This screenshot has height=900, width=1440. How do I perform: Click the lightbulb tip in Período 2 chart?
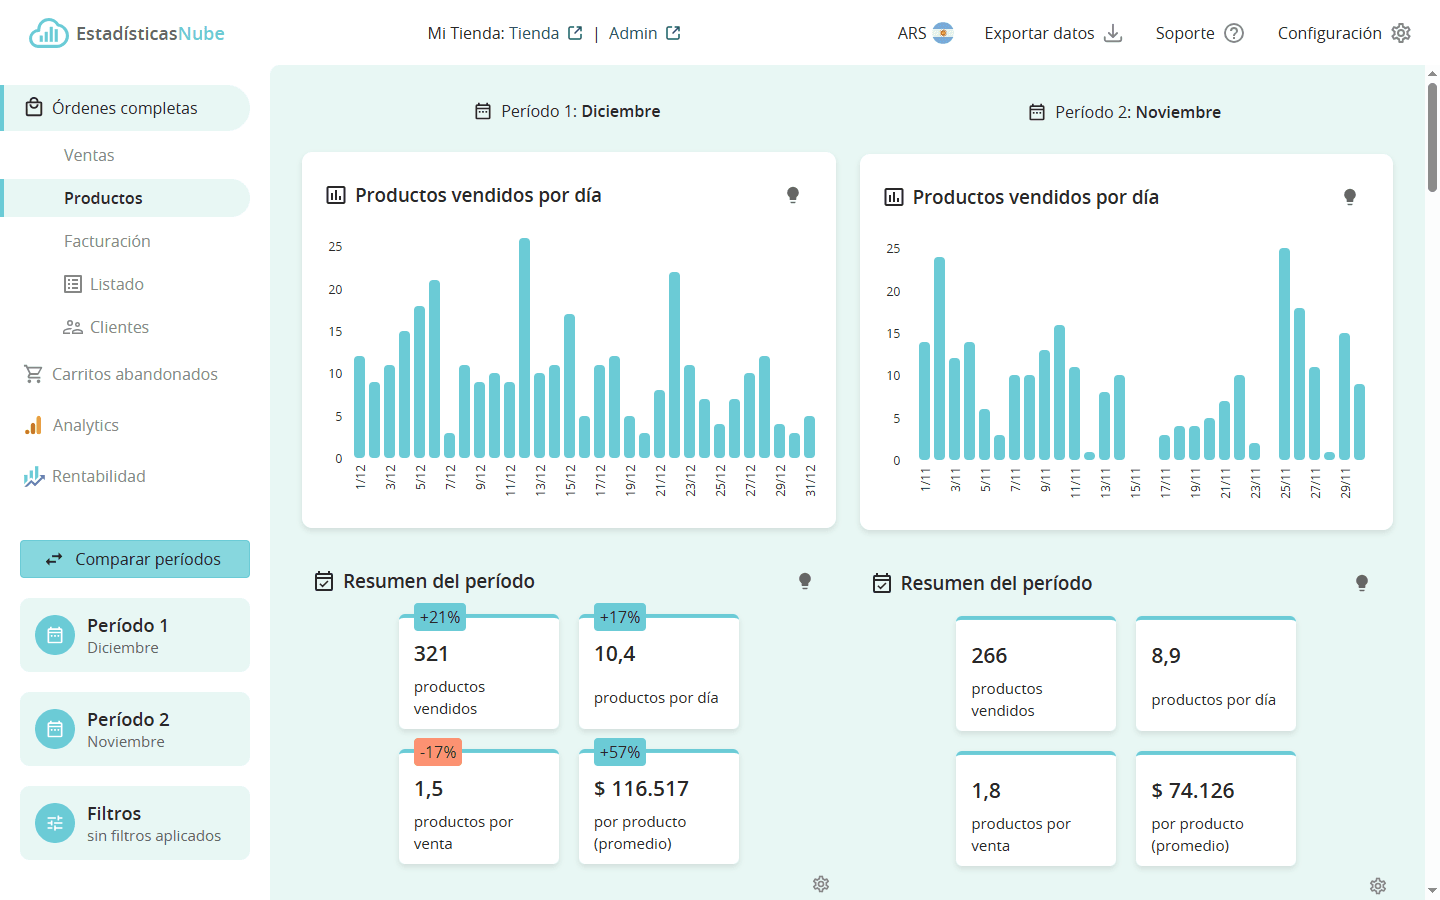coord(1350,197)
